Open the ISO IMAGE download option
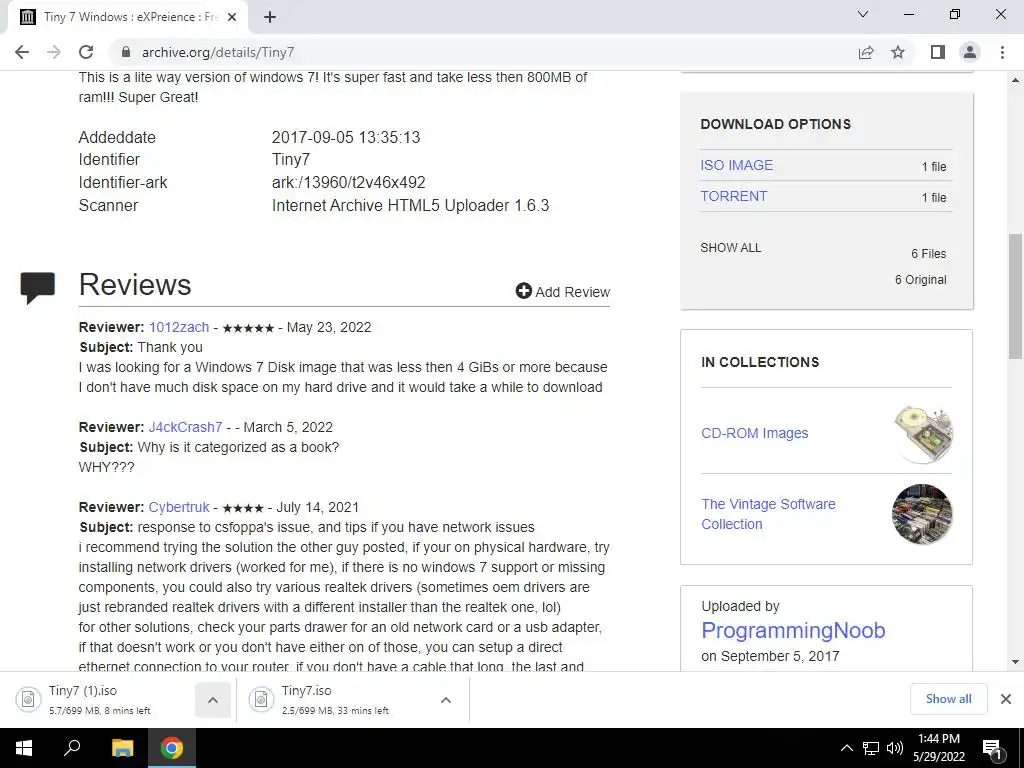 tap(737, 165)
